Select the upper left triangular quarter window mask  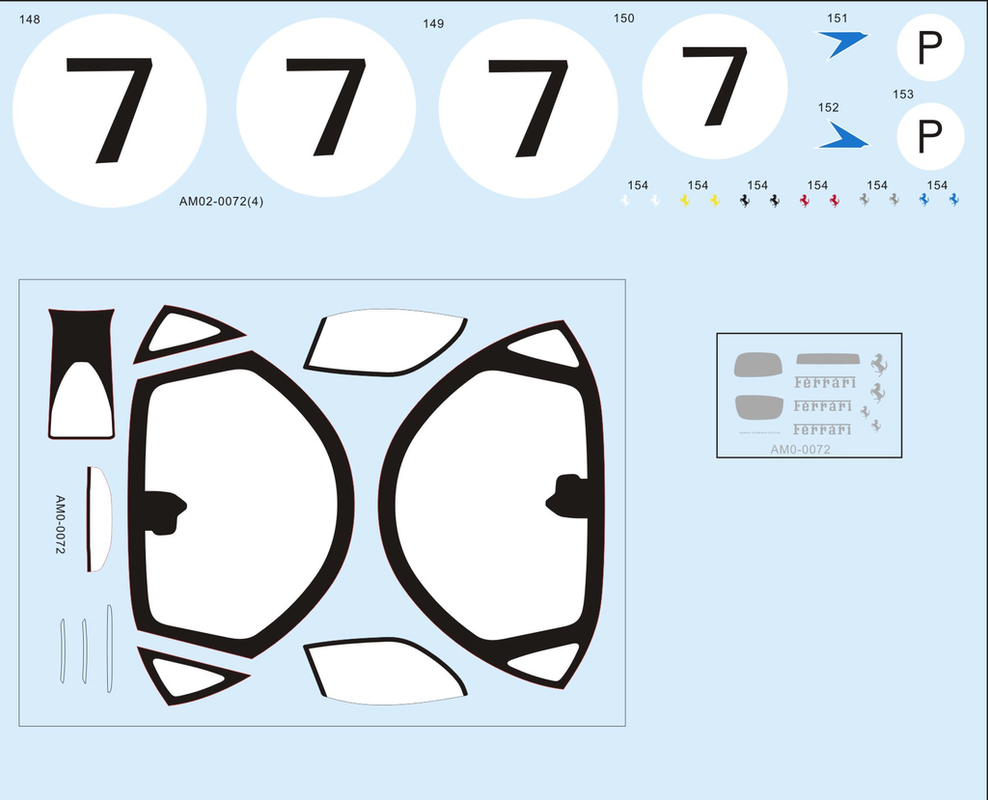[x=188, y=334]
